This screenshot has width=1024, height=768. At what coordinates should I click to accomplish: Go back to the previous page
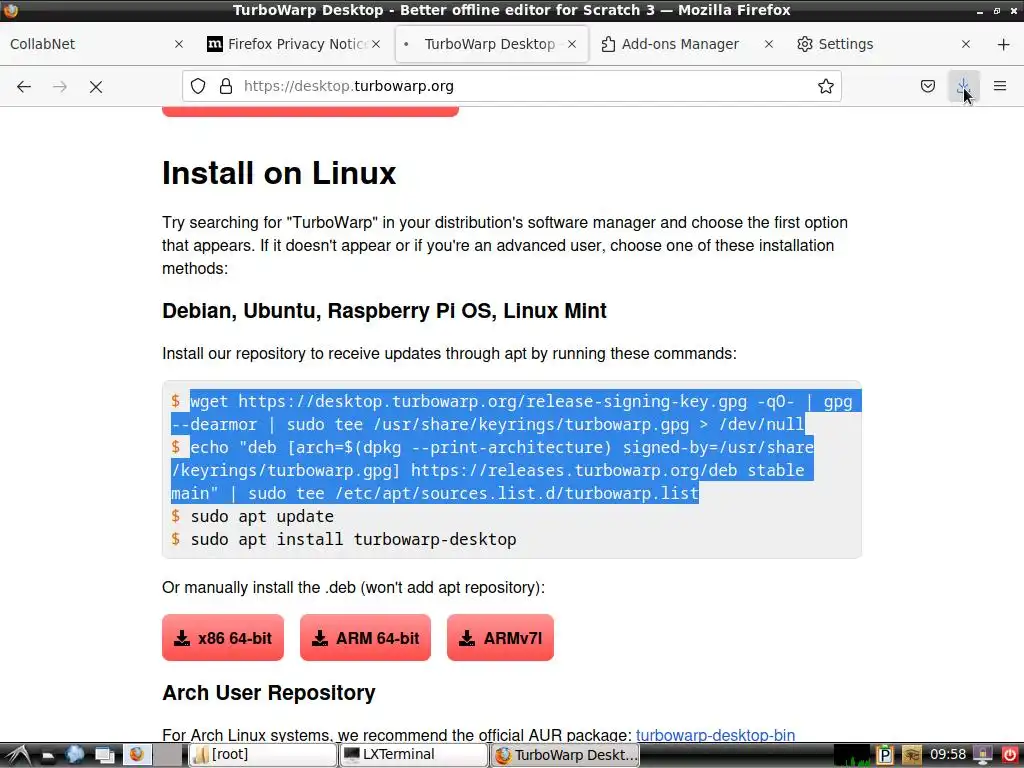click(x=24, y=86)
